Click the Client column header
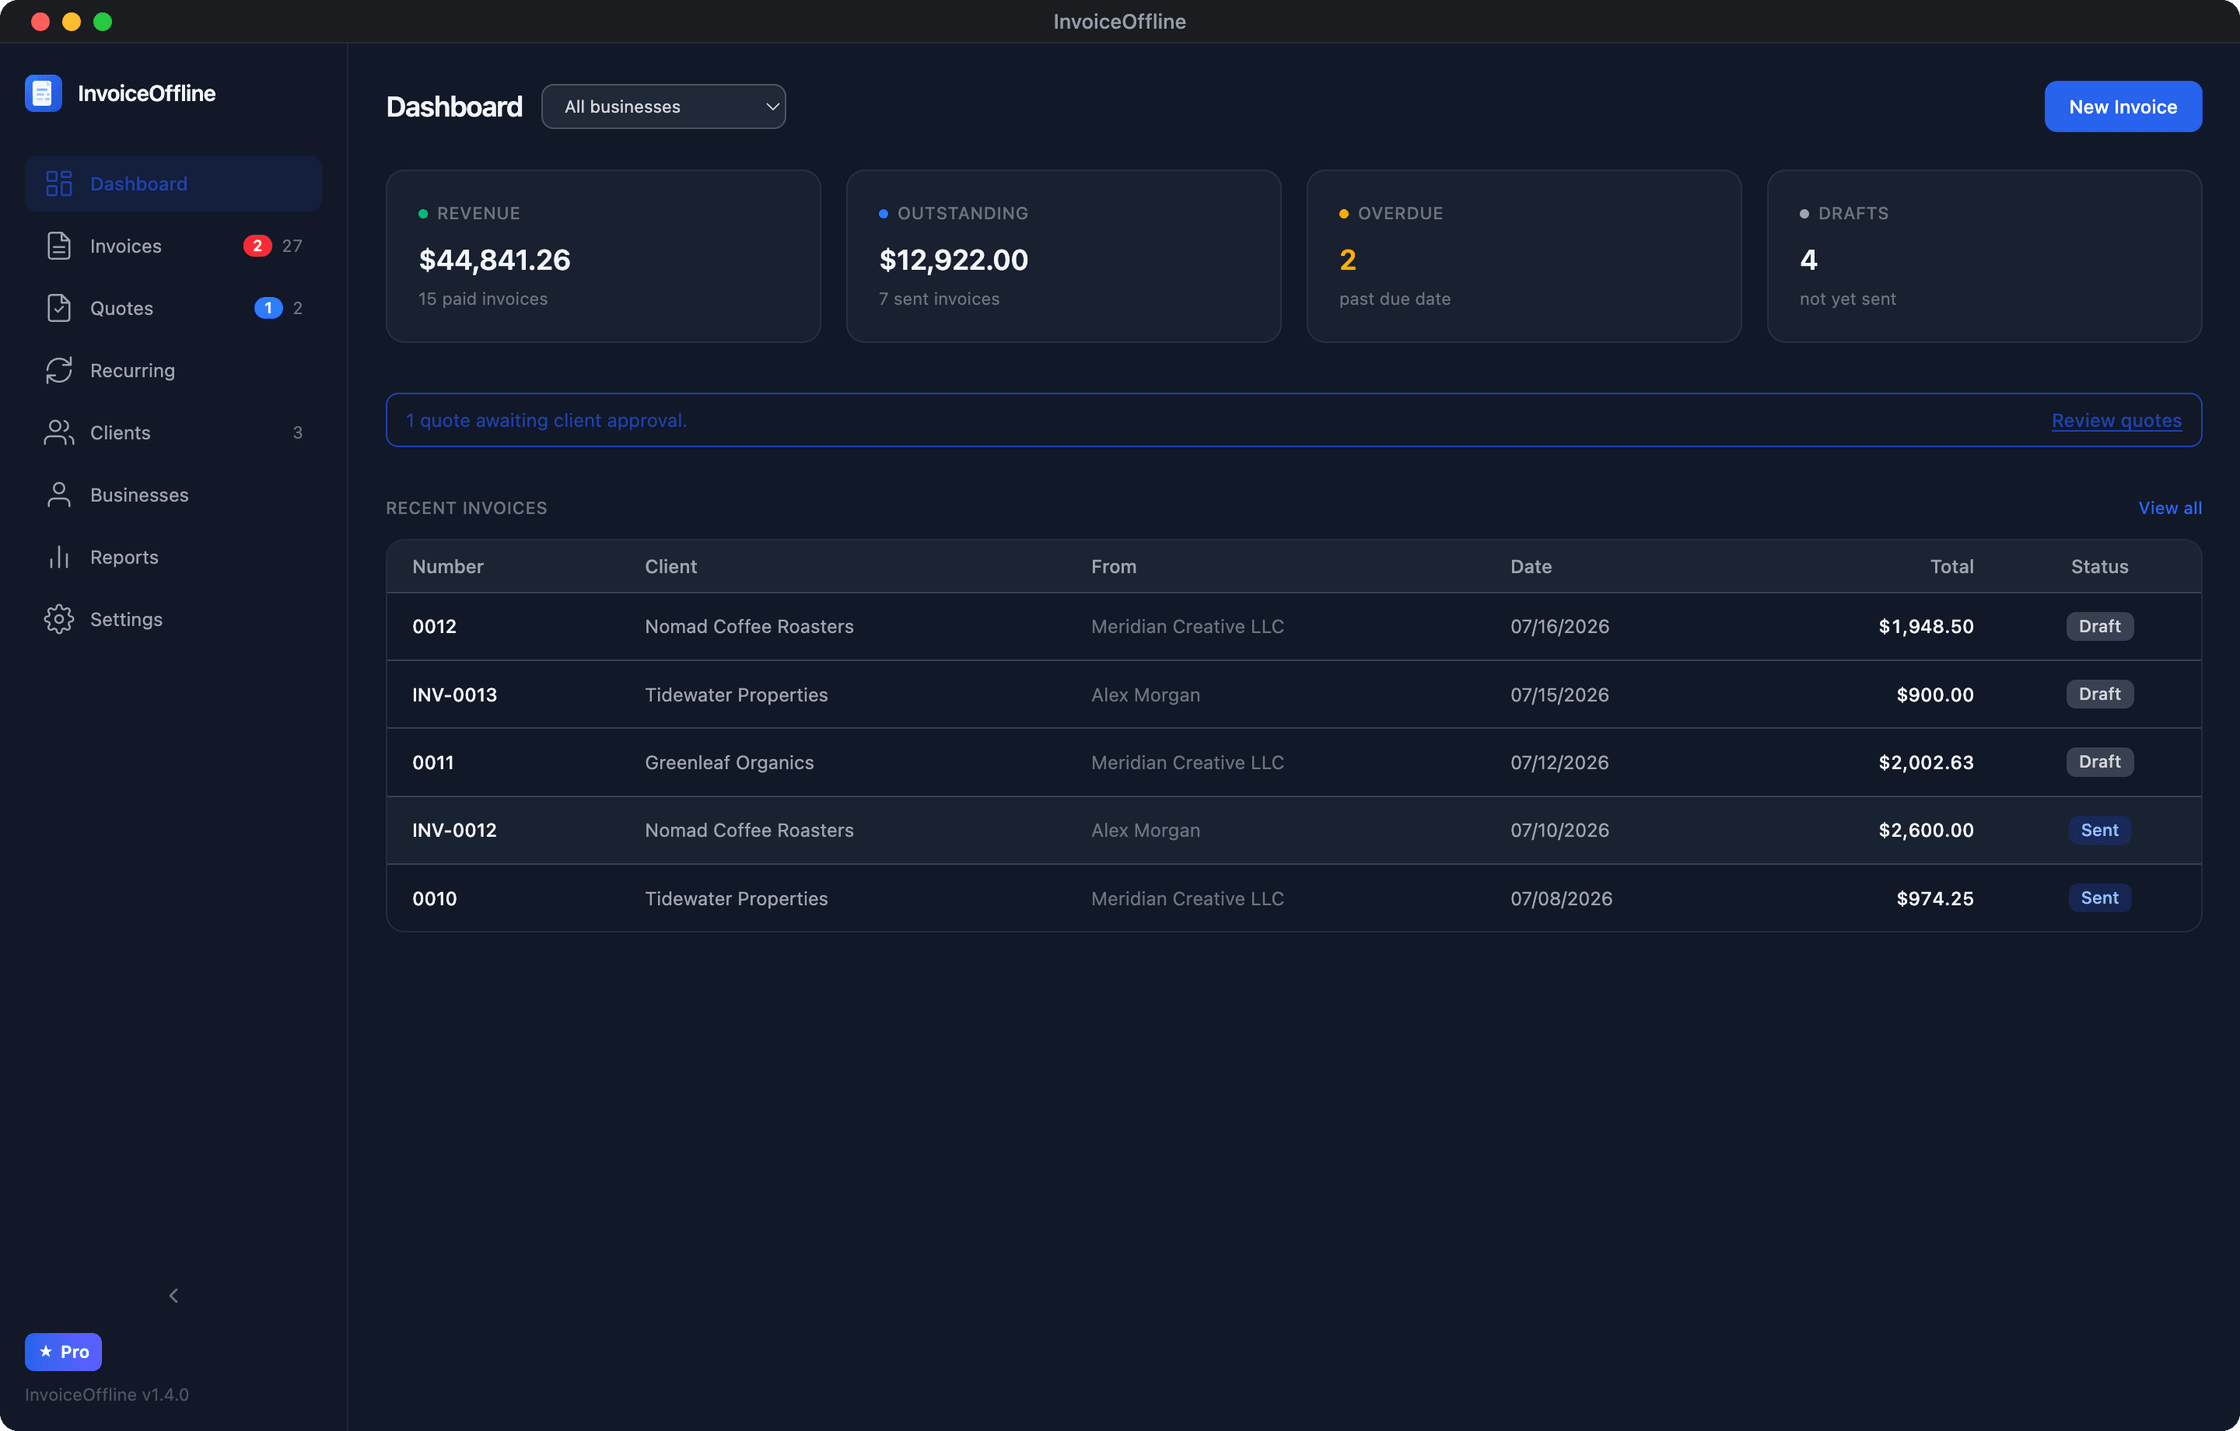 coord(670,566)
